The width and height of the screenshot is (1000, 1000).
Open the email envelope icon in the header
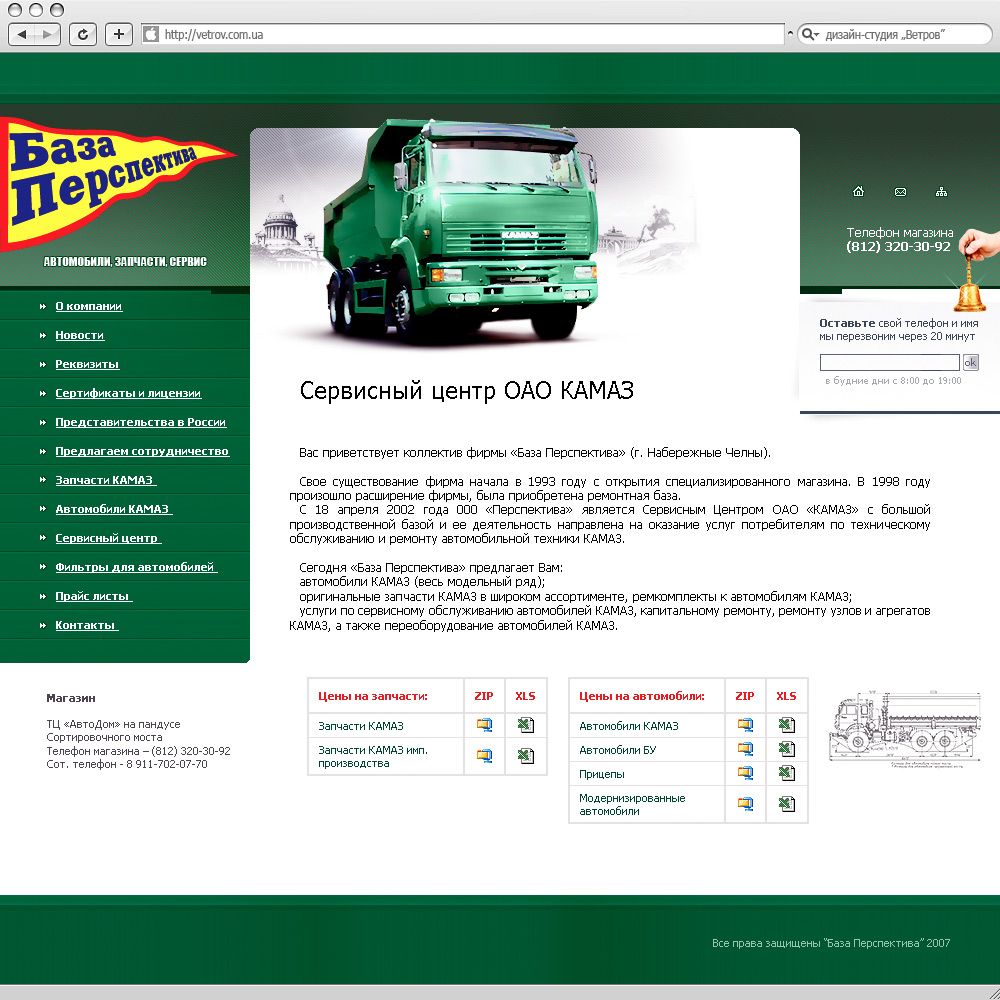tap(900, 191)
